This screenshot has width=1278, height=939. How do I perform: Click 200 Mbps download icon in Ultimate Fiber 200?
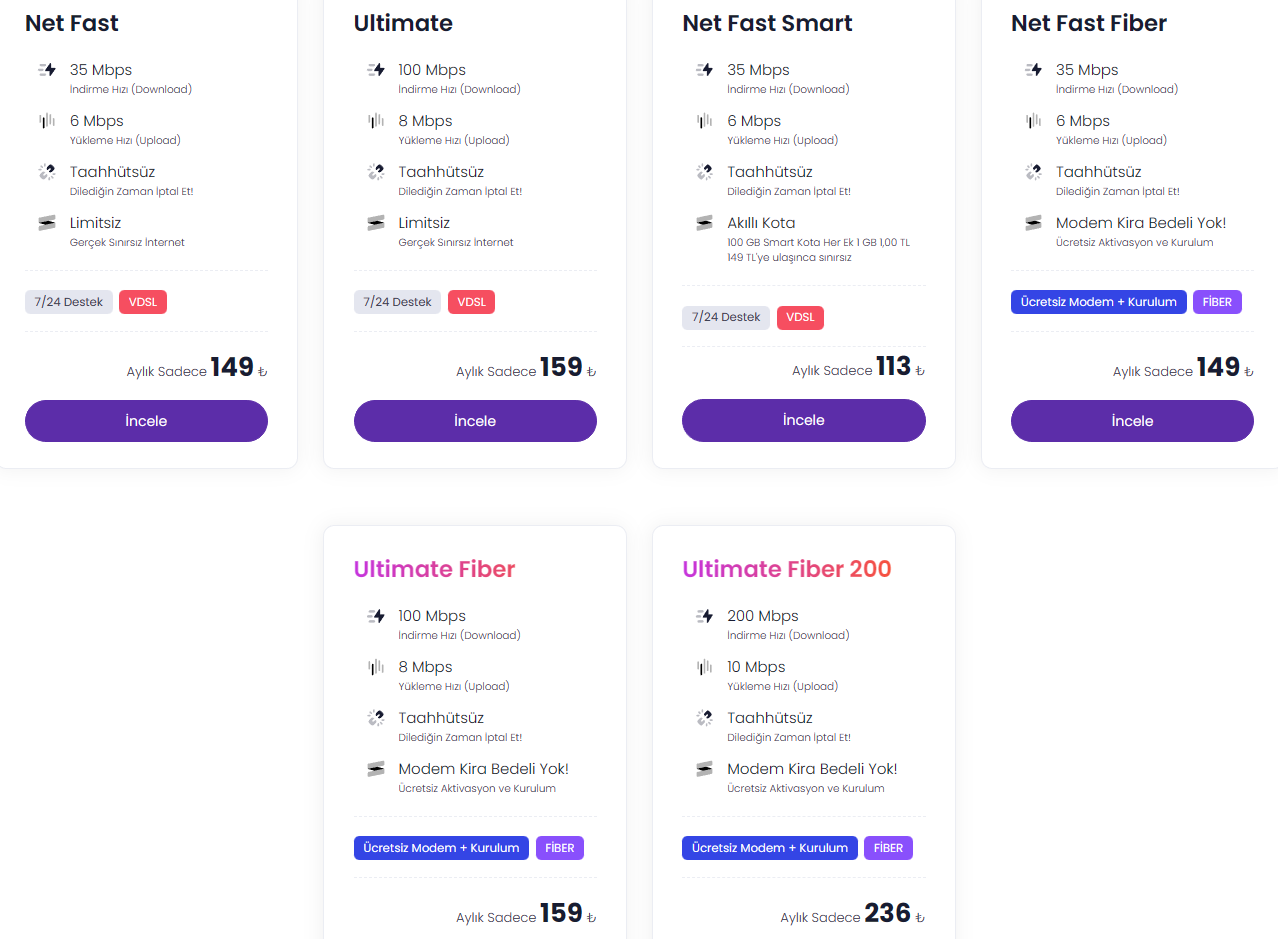[x=704, y=616]
